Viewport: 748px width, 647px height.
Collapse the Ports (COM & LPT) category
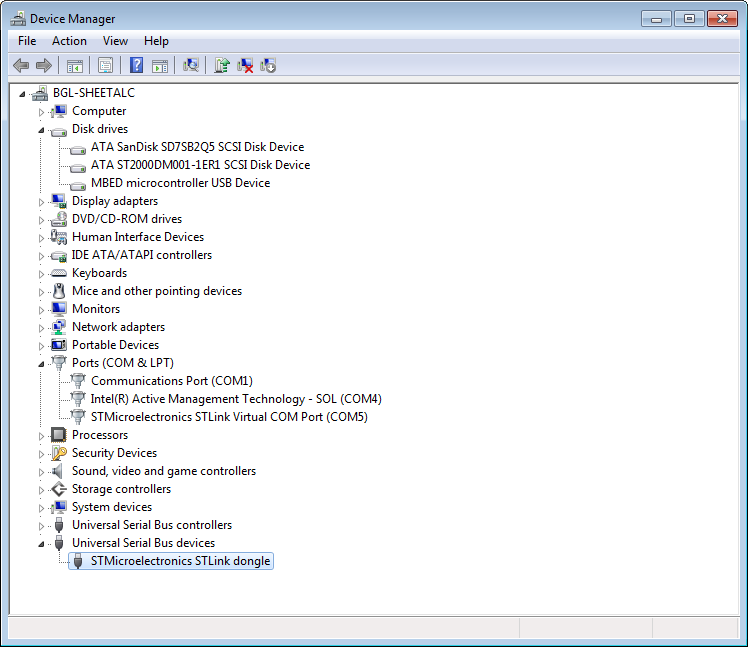pyautogui.click(x=42, y=364)
